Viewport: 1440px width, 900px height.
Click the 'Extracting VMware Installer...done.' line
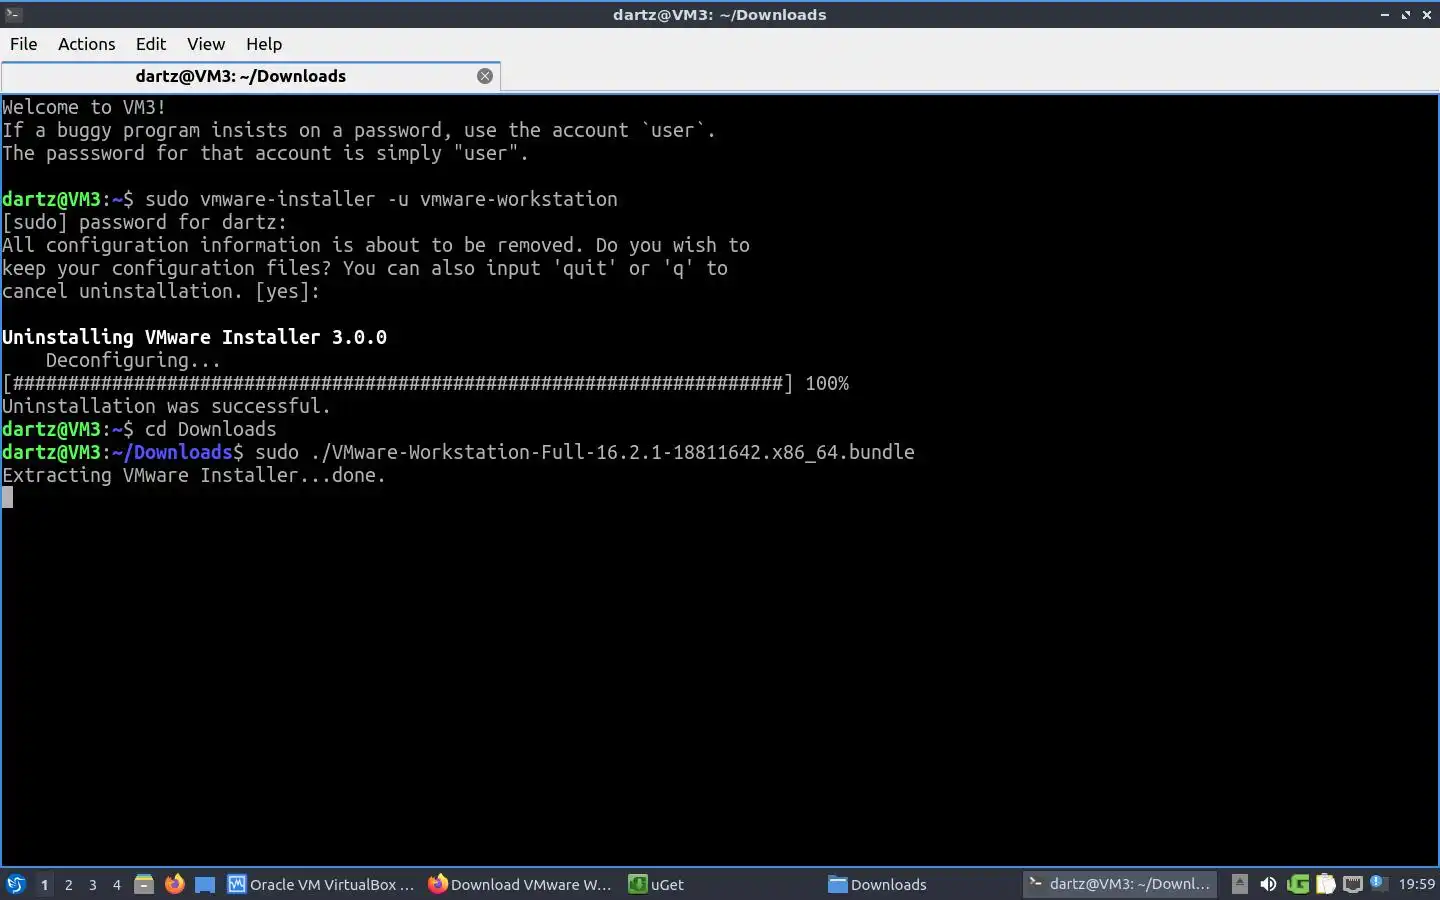(x=194, y=475)
